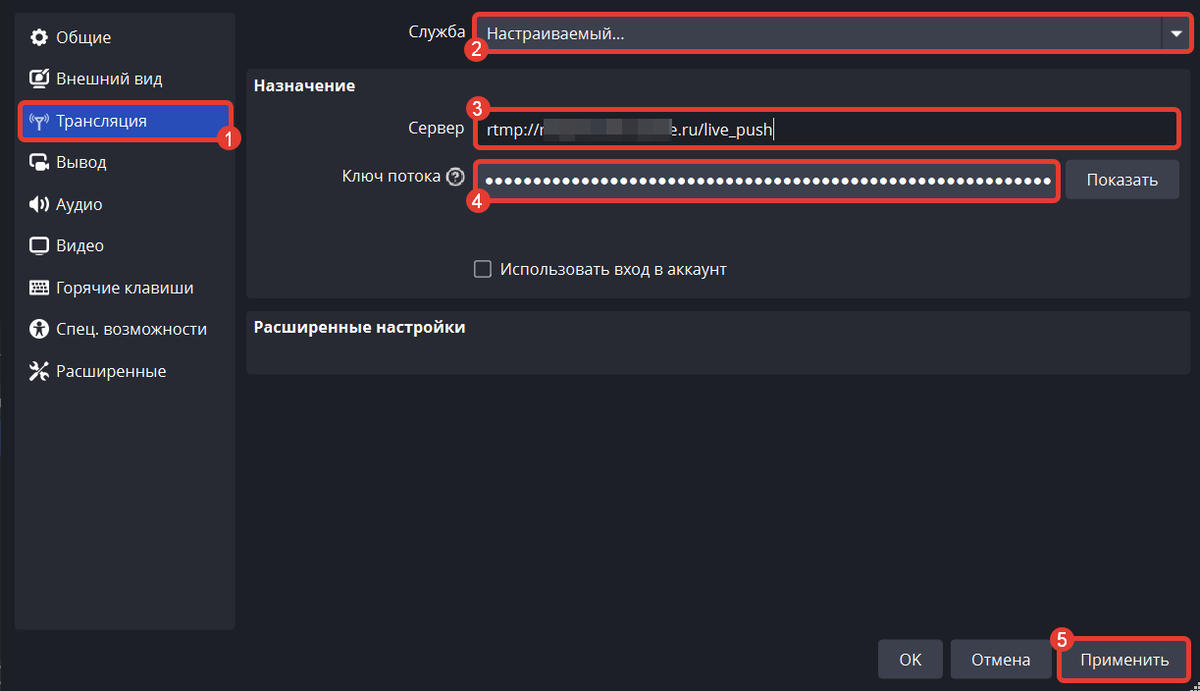Click the Отмена button
The width and height of the screenshot is (1200, 691).
tap(999, 660)
